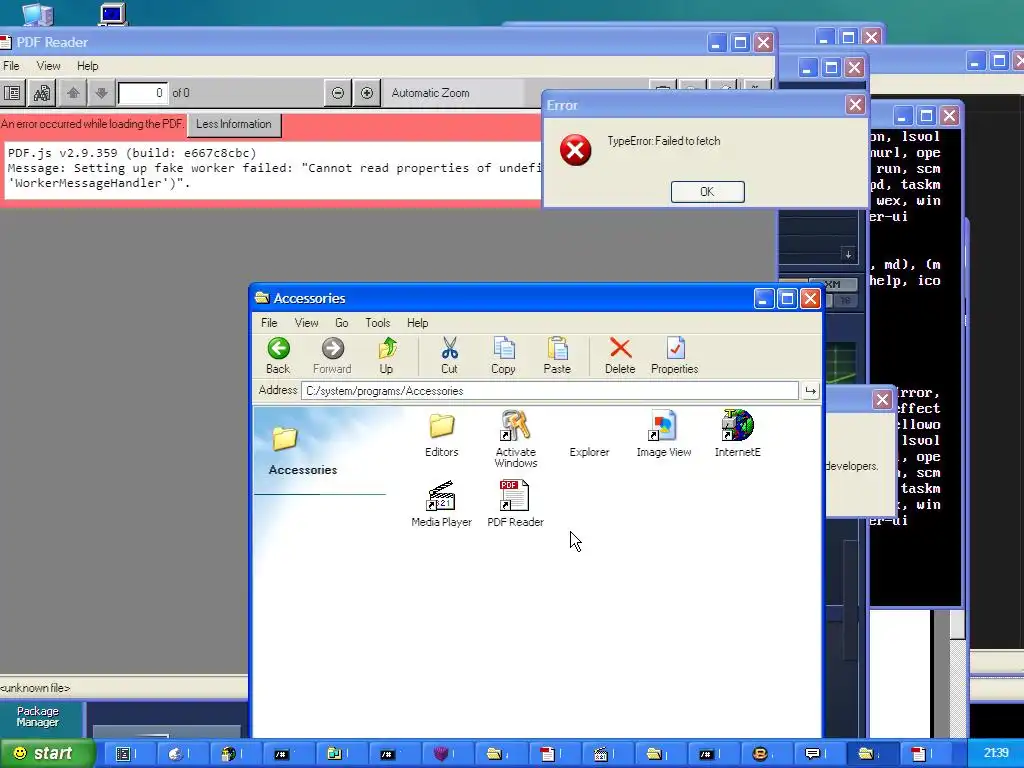Click the purple shield taskbar icon
Screen dimensions: 1024x768
(x=441, y=754)
